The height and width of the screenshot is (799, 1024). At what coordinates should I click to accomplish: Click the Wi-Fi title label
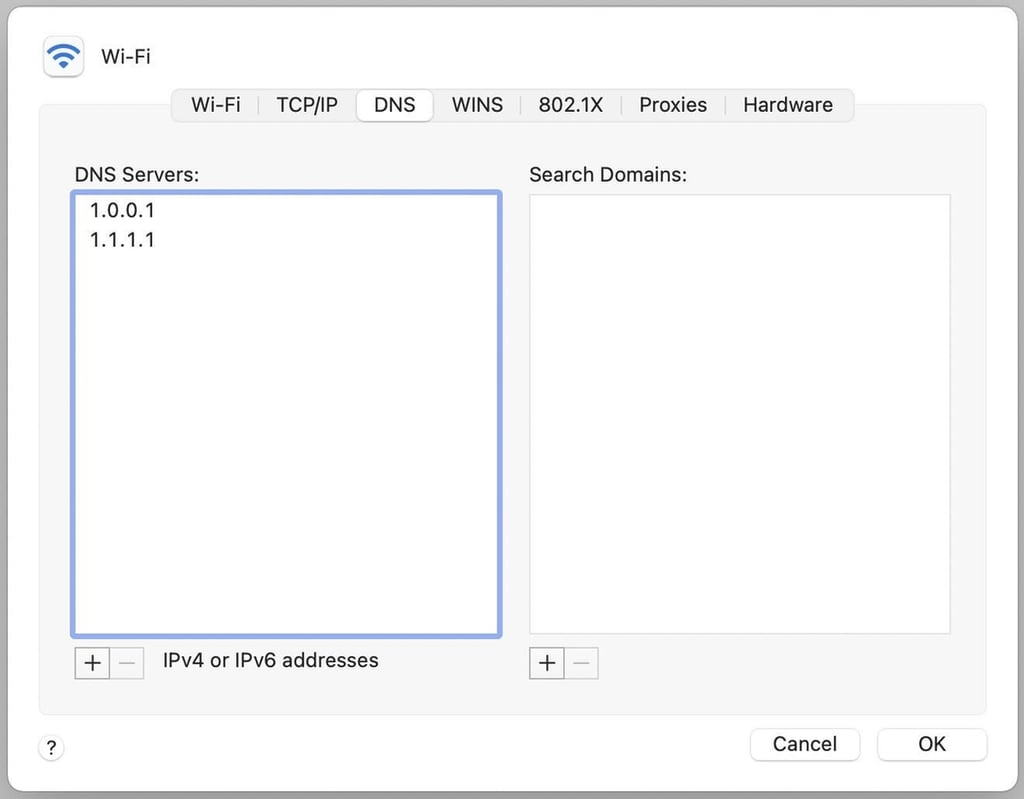125,57
